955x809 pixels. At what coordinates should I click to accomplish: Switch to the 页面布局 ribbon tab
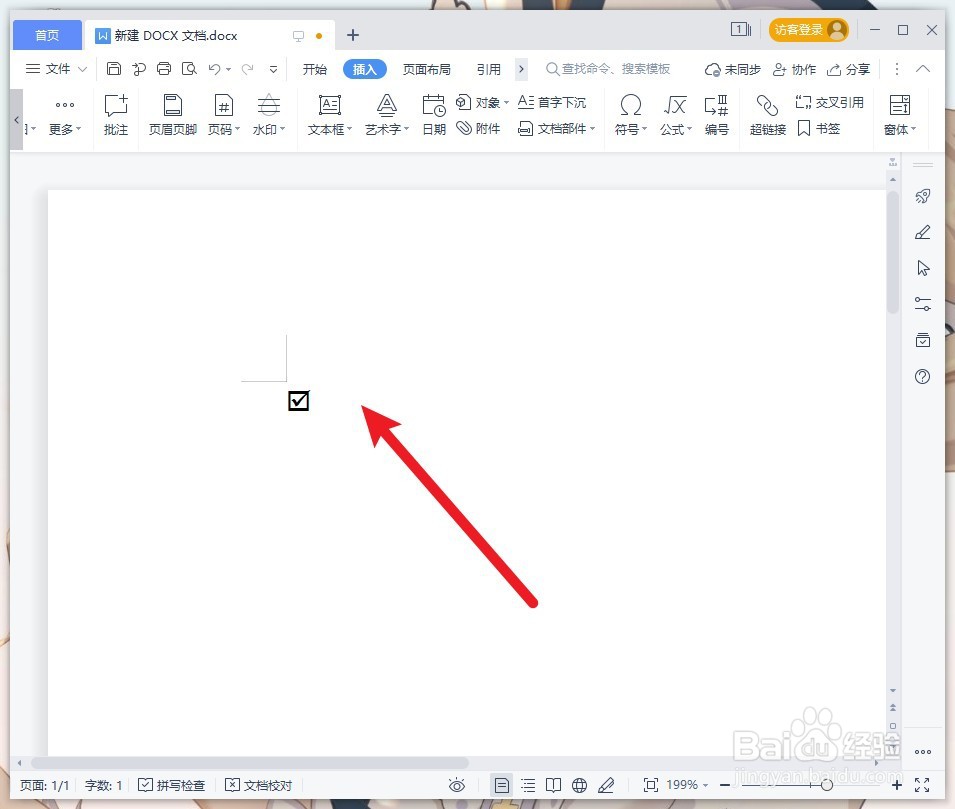click(427, 69)
